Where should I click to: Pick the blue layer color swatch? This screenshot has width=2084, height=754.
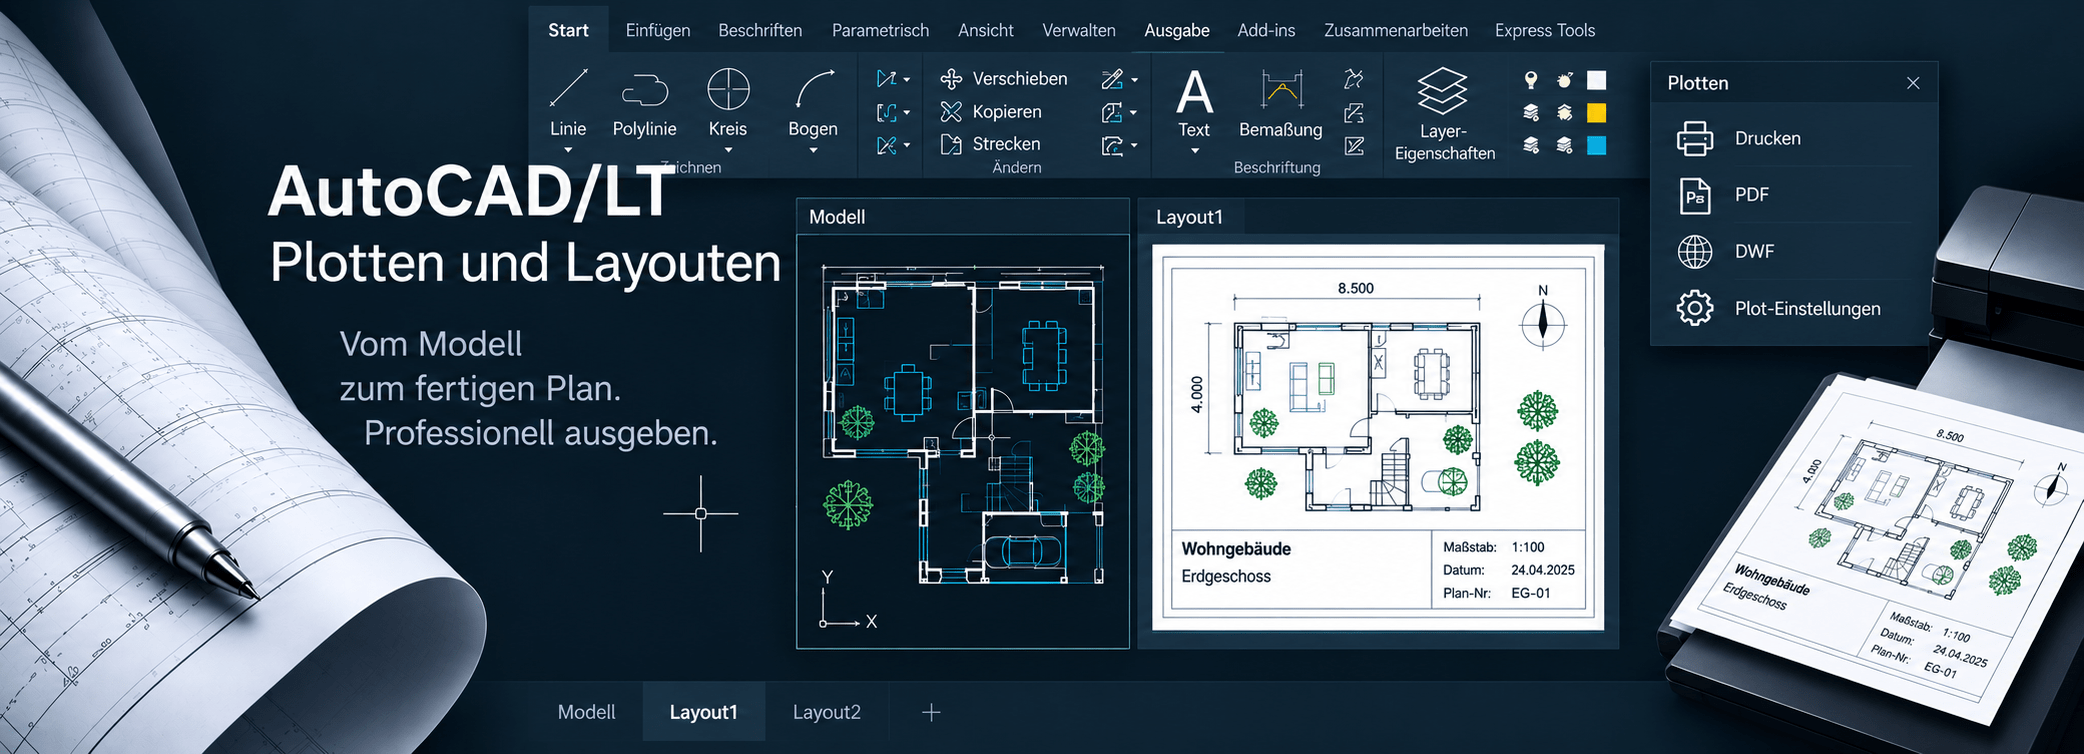pos(1597,145)
